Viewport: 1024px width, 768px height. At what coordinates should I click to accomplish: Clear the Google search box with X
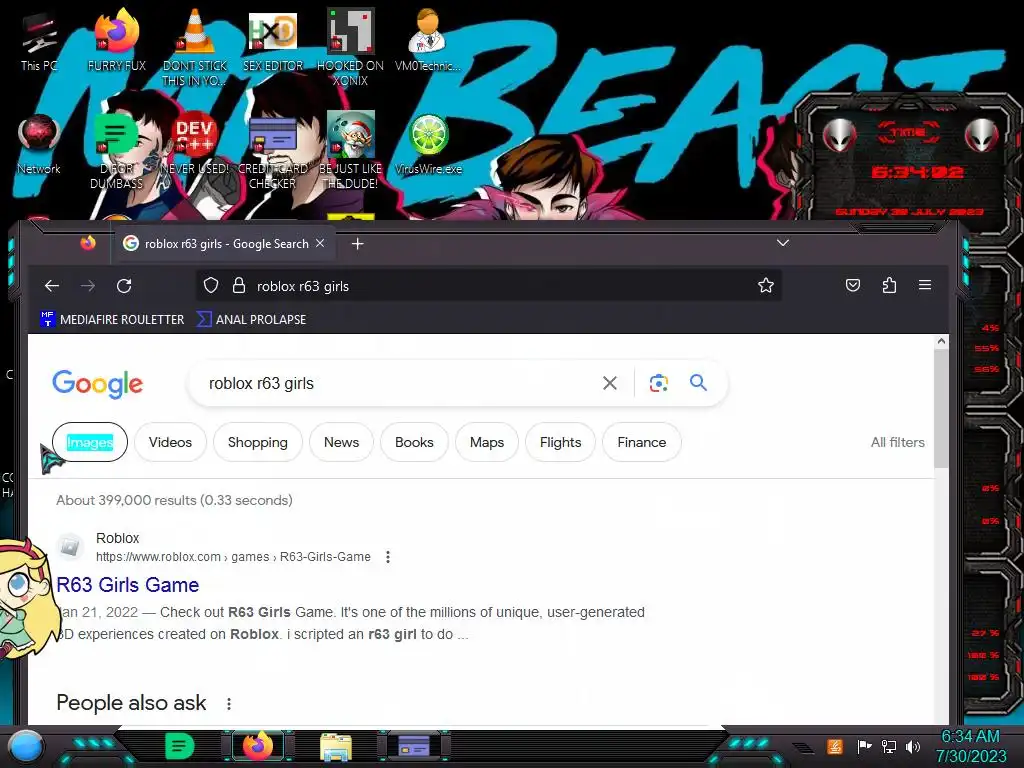(x=609, y=383)
